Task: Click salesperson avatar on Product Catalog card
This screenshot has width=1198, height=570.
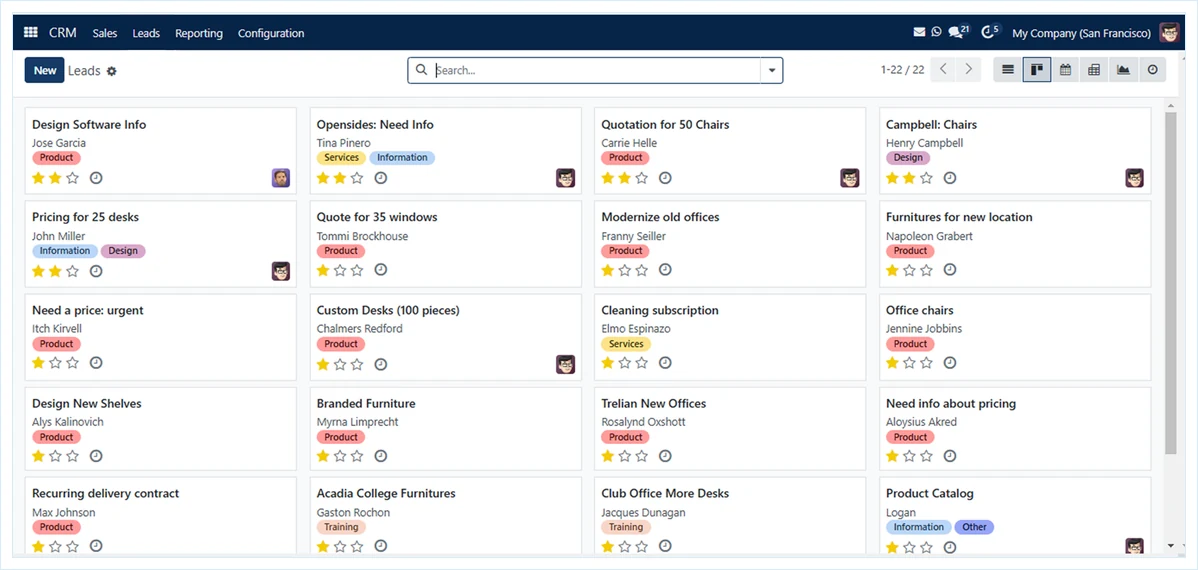Action: (1135, 546)
